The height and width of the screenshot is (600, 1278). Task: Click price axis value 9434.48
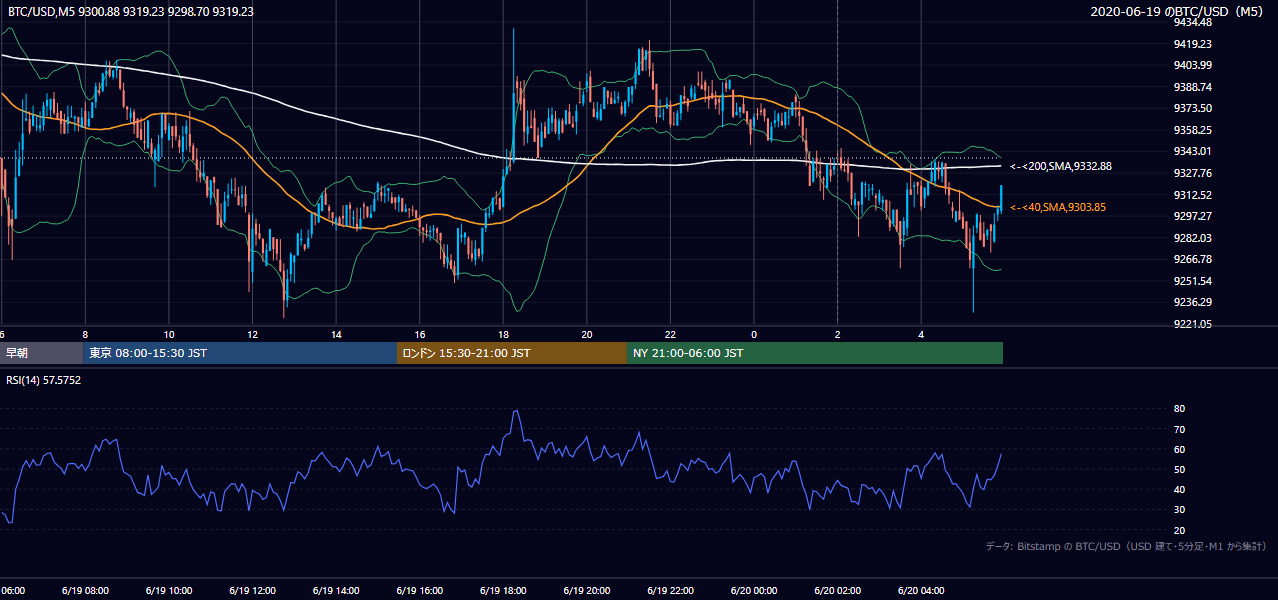coord(1193,22)
